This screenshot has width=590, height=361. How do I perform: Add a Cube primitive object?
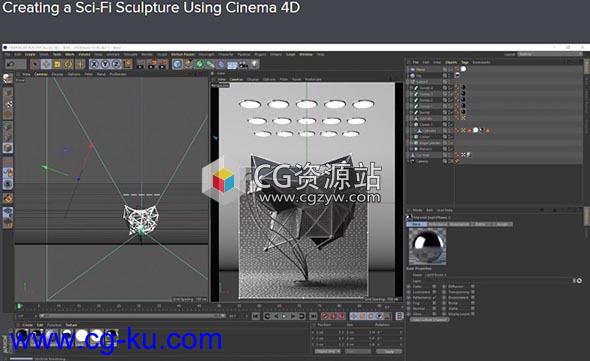(x=177, y=64)
